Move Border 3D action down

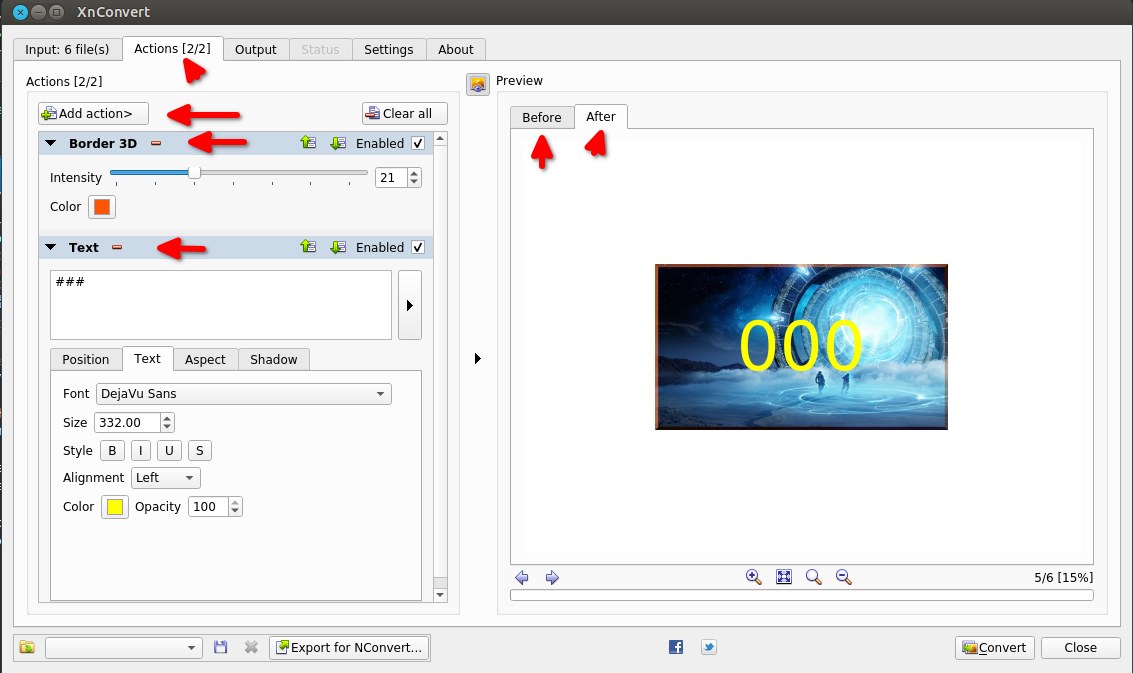point(337,143)
